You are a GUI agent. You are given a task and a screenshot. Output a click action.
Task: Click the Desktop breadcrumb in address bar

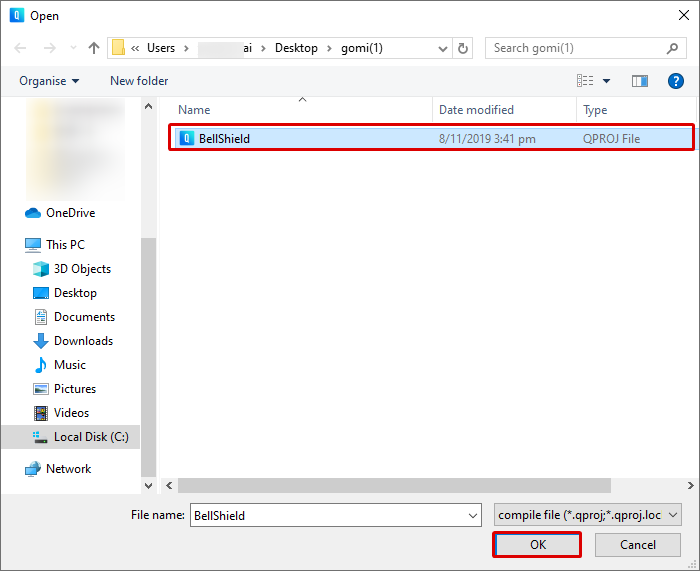coord(296,48)
